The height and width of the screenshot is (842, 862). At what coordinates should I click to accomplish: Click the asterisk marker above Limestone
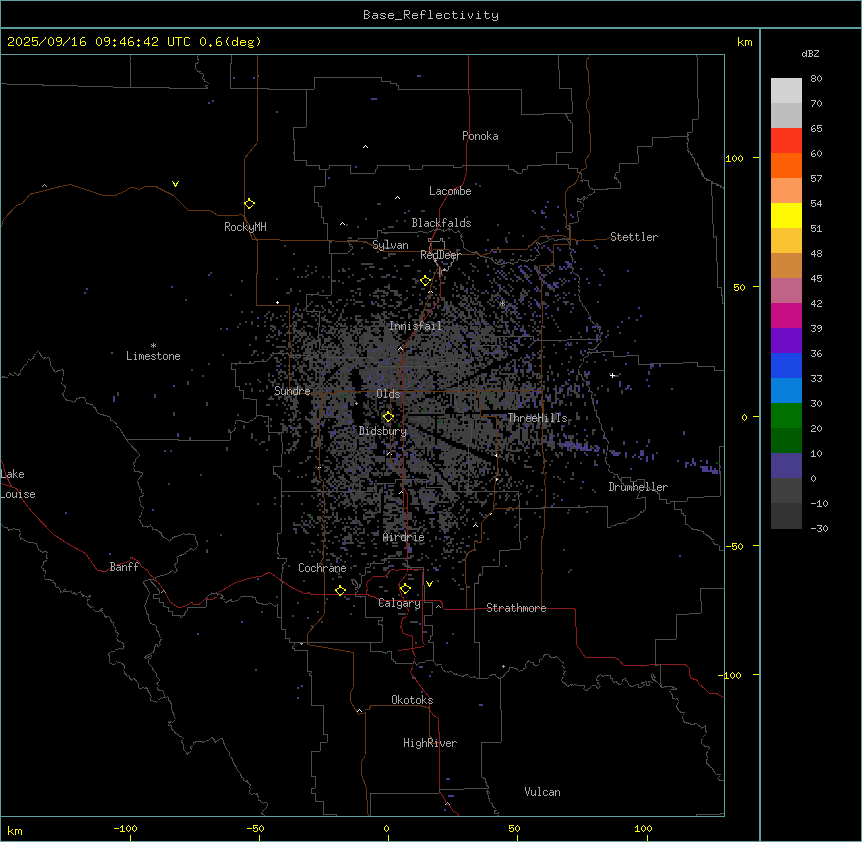coord(153,345)
